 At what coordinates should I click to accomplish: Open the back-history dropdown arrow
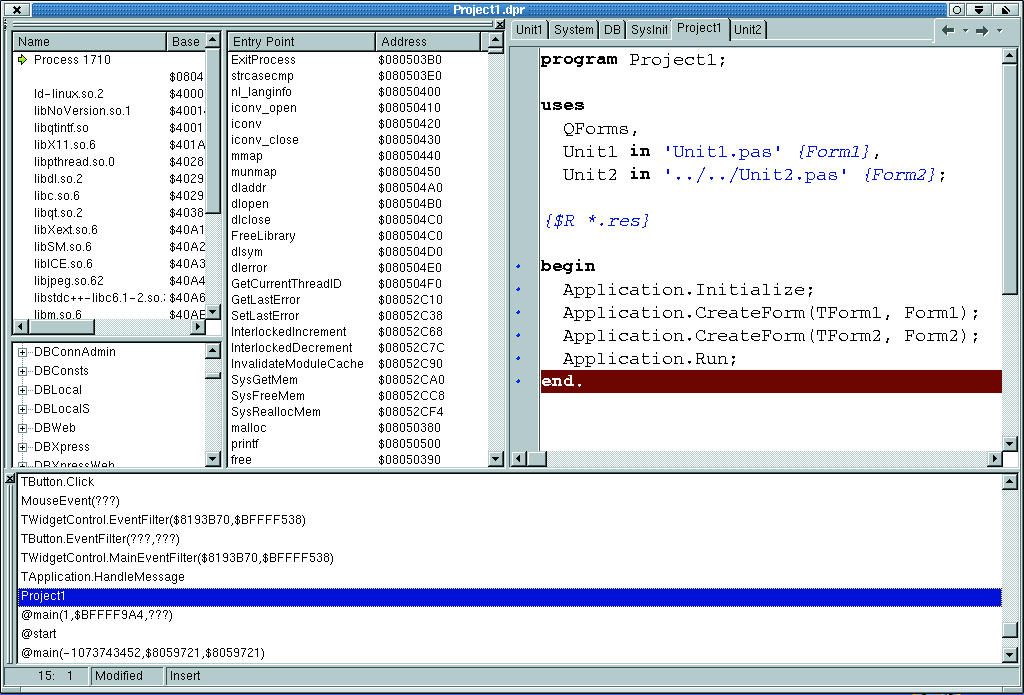(965, 30)
